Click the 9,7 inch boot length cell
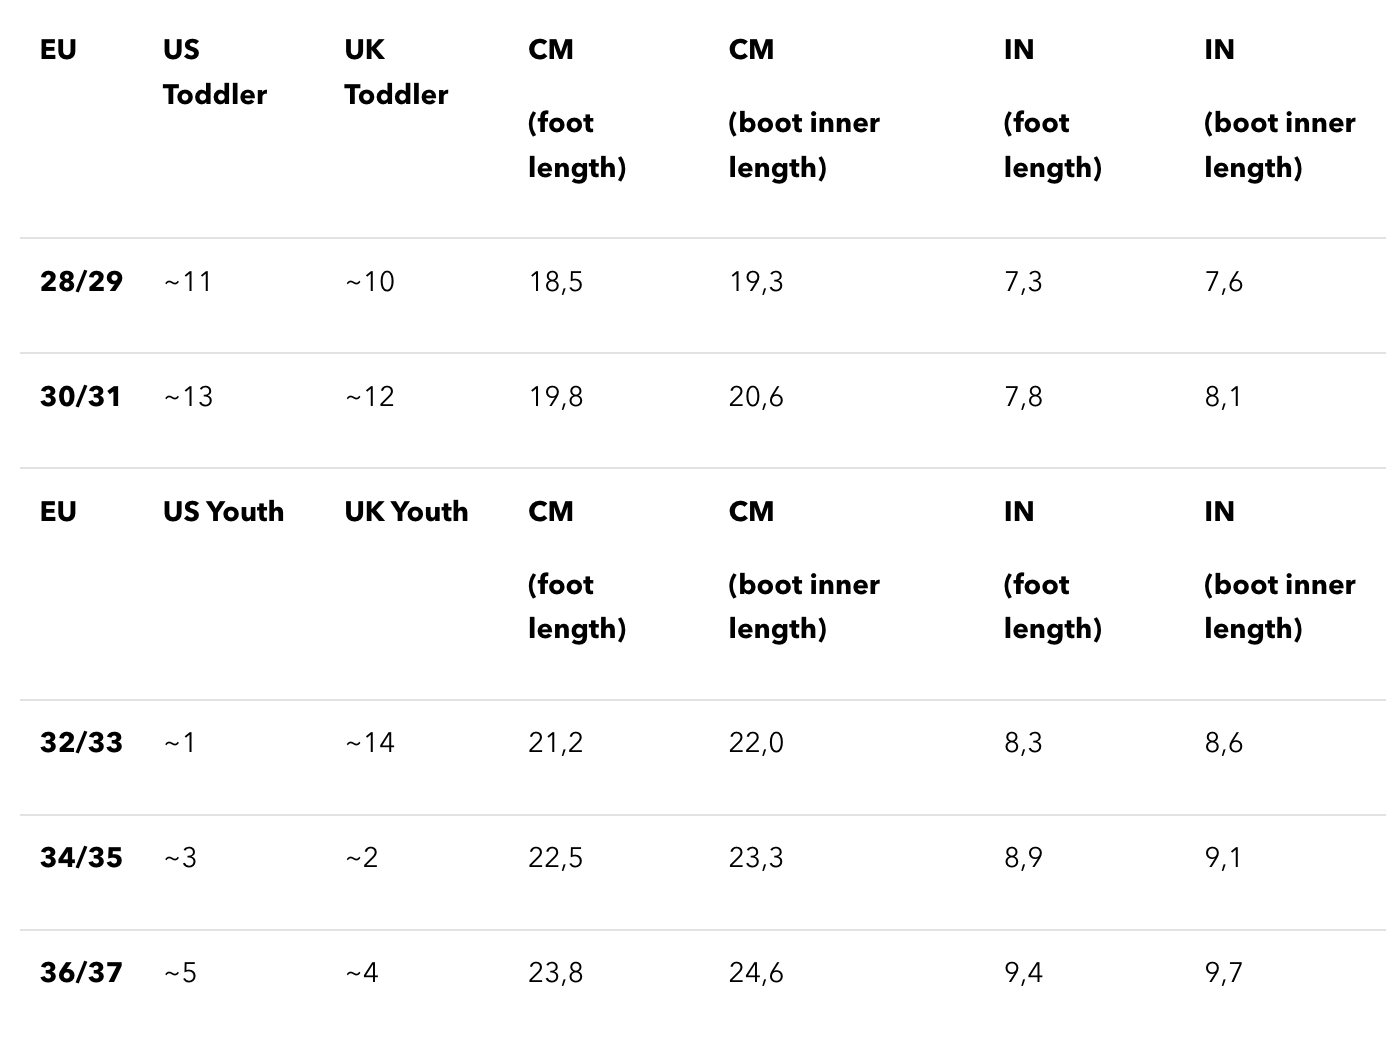 click(1223, 973)
